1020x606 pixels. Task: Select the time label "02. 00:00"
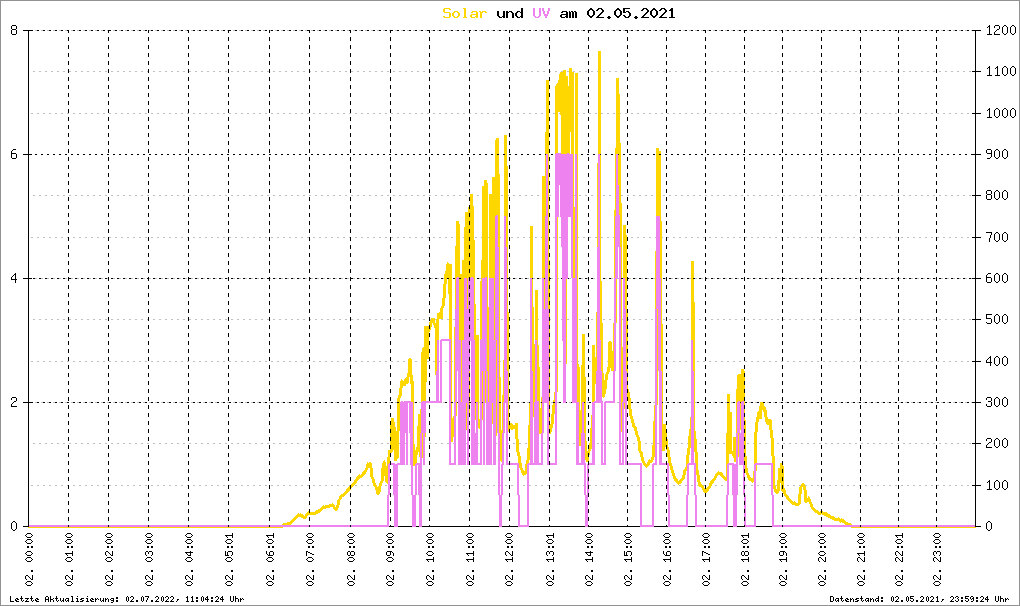pyautogui.click(x=29, y=559)
